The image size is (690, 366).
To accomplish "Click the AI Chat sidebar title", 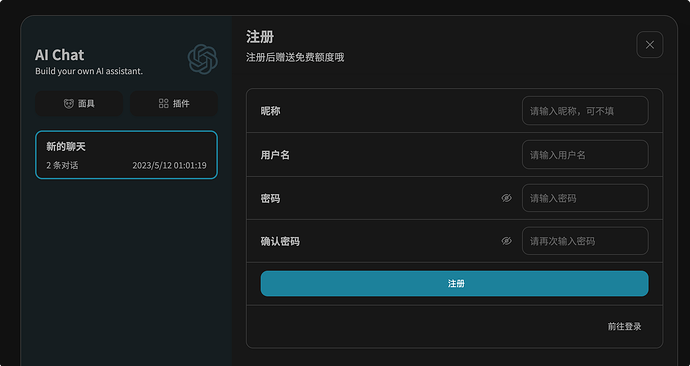I will click(59, 55).
